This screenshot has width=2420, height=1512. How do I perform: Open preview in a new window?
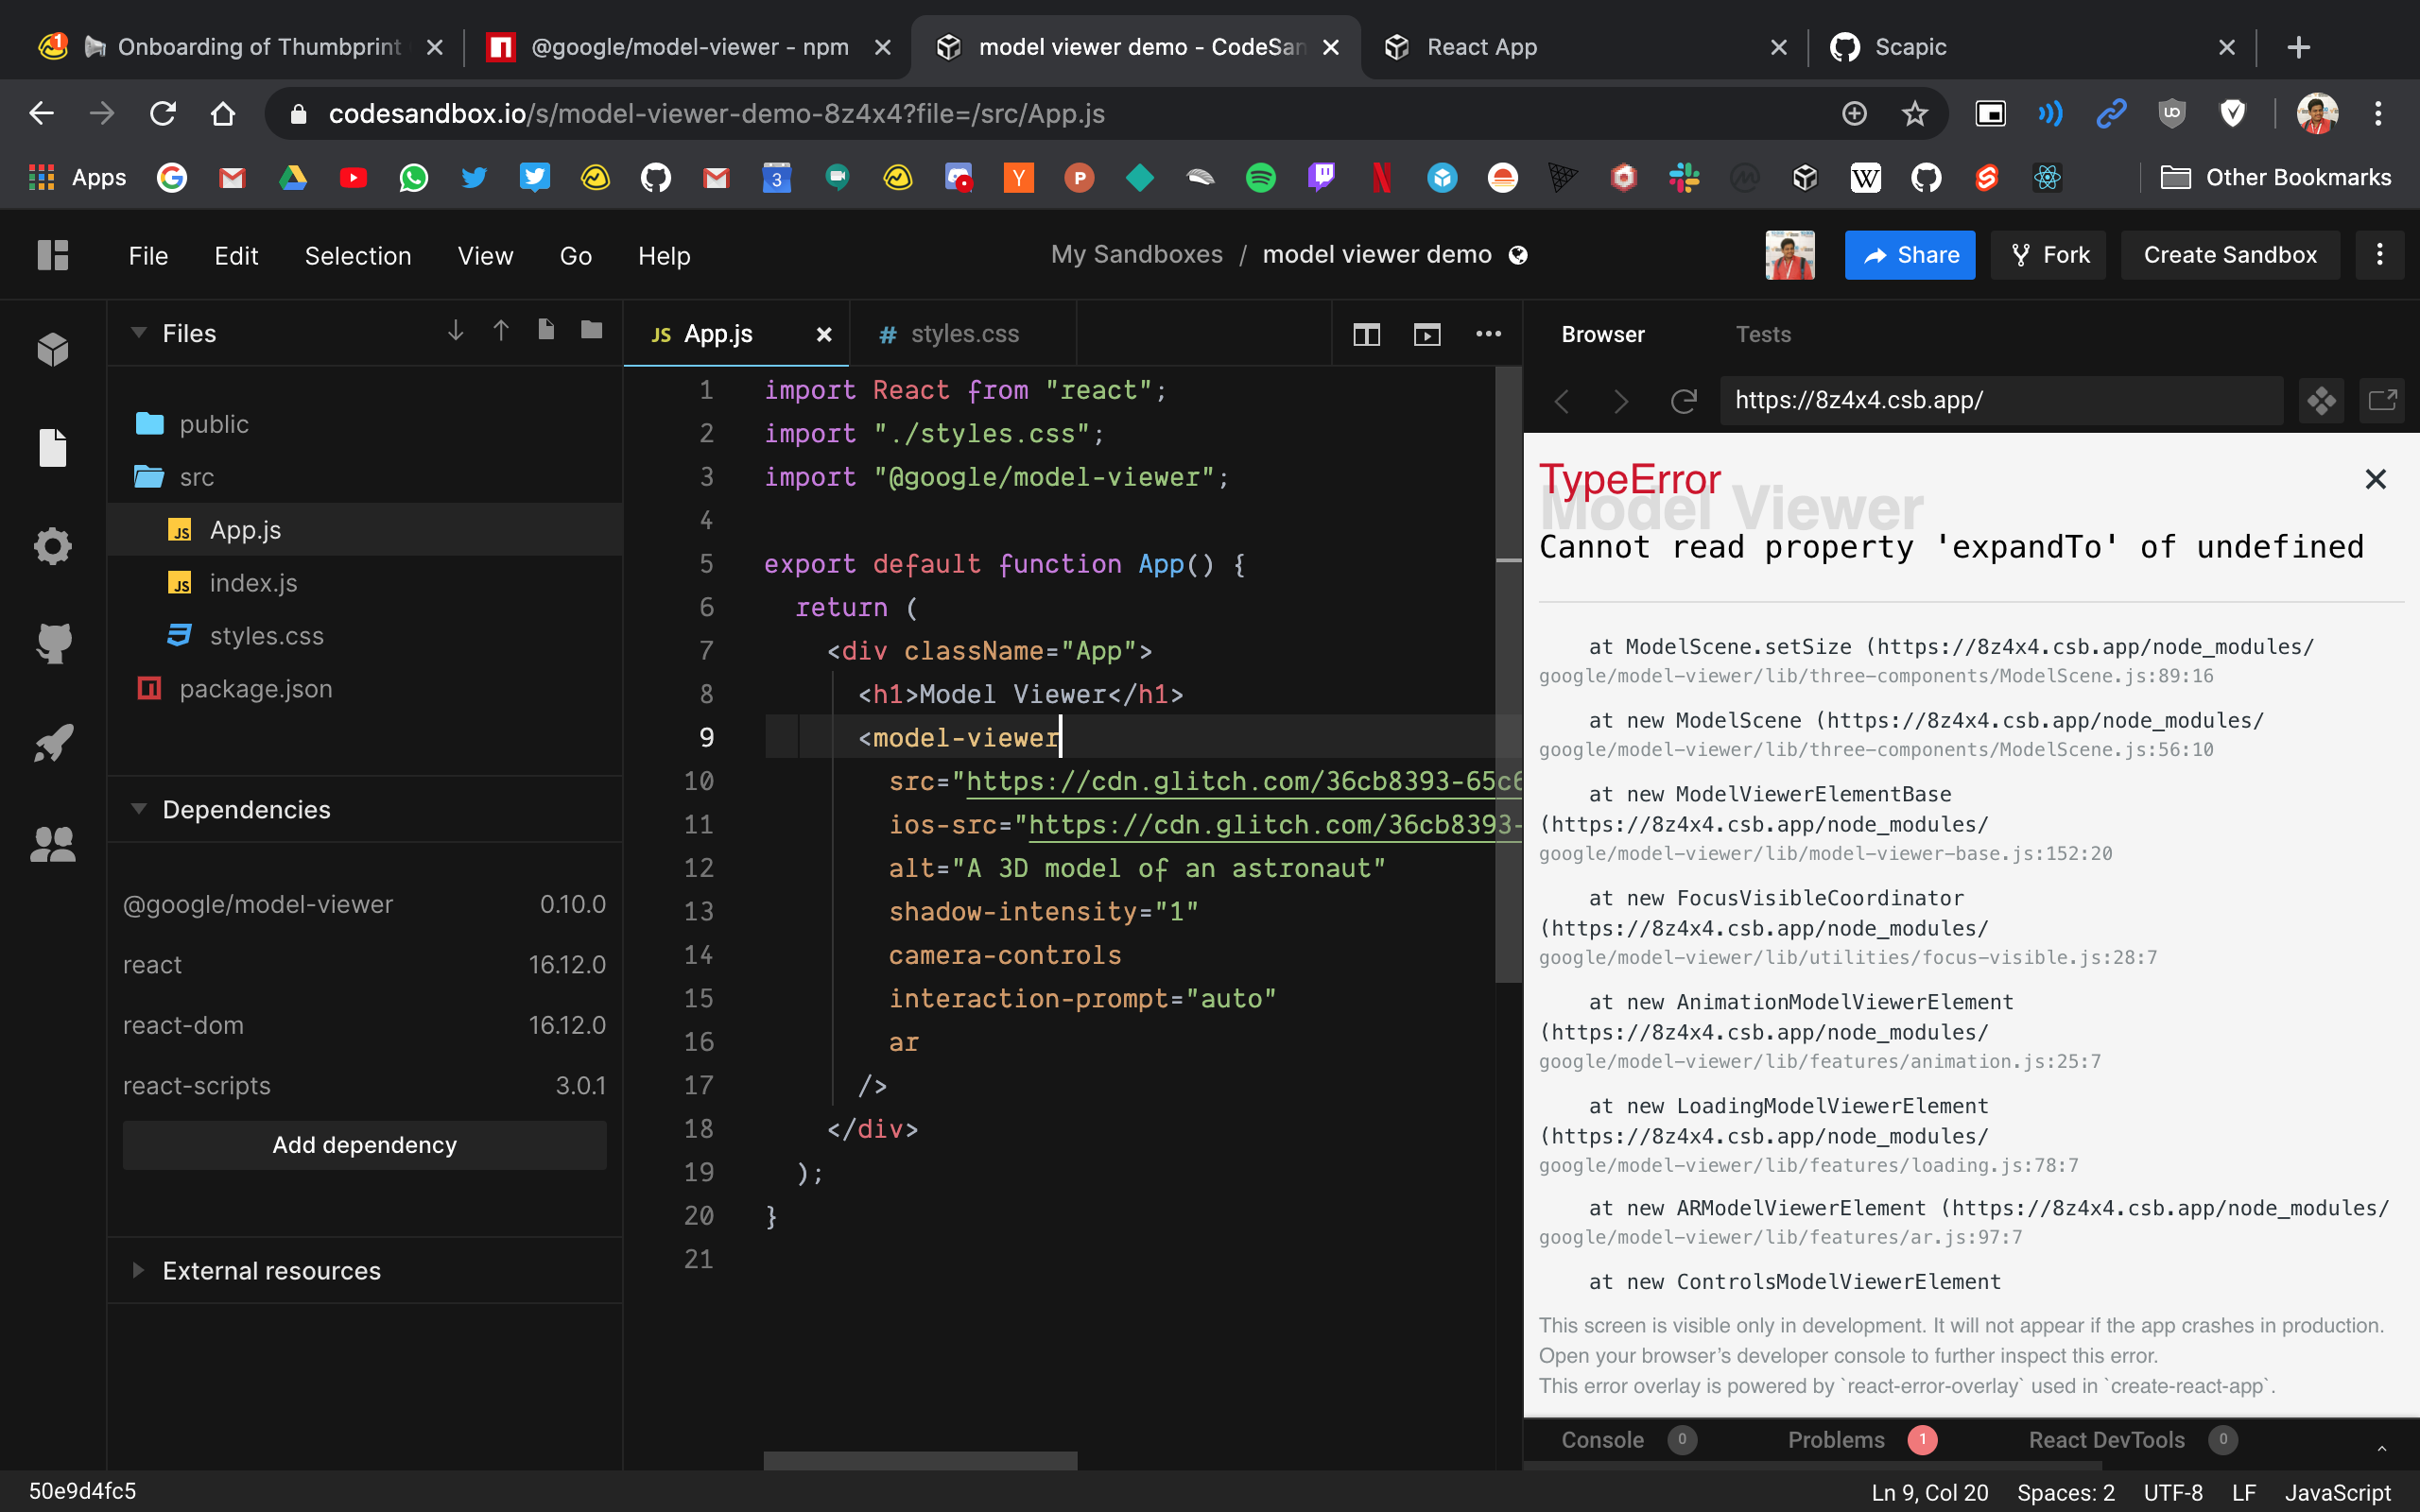click(2384, 400)
